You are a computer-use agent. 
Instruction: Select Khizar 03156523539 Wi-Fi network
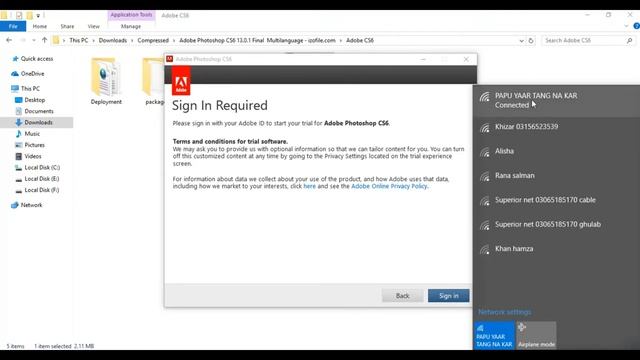[x=556, y=127]
